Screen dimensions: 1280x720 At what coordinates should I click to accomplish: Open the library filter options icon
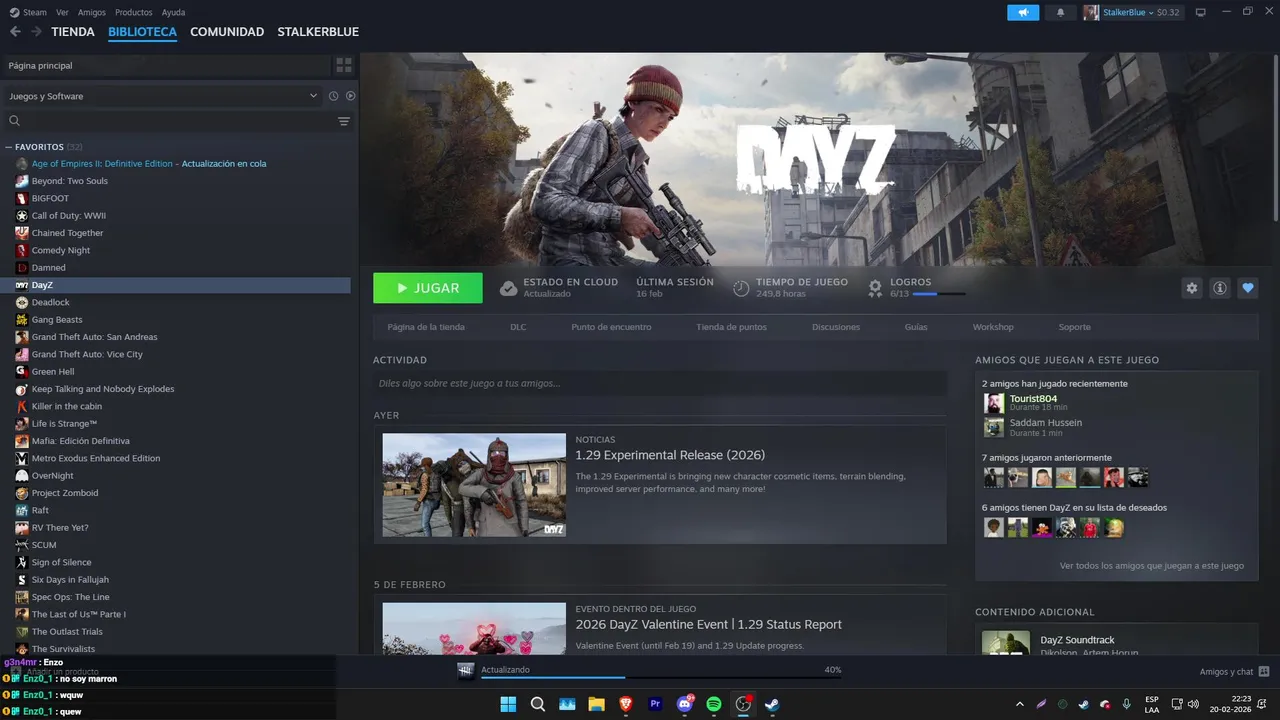[344, 121]
